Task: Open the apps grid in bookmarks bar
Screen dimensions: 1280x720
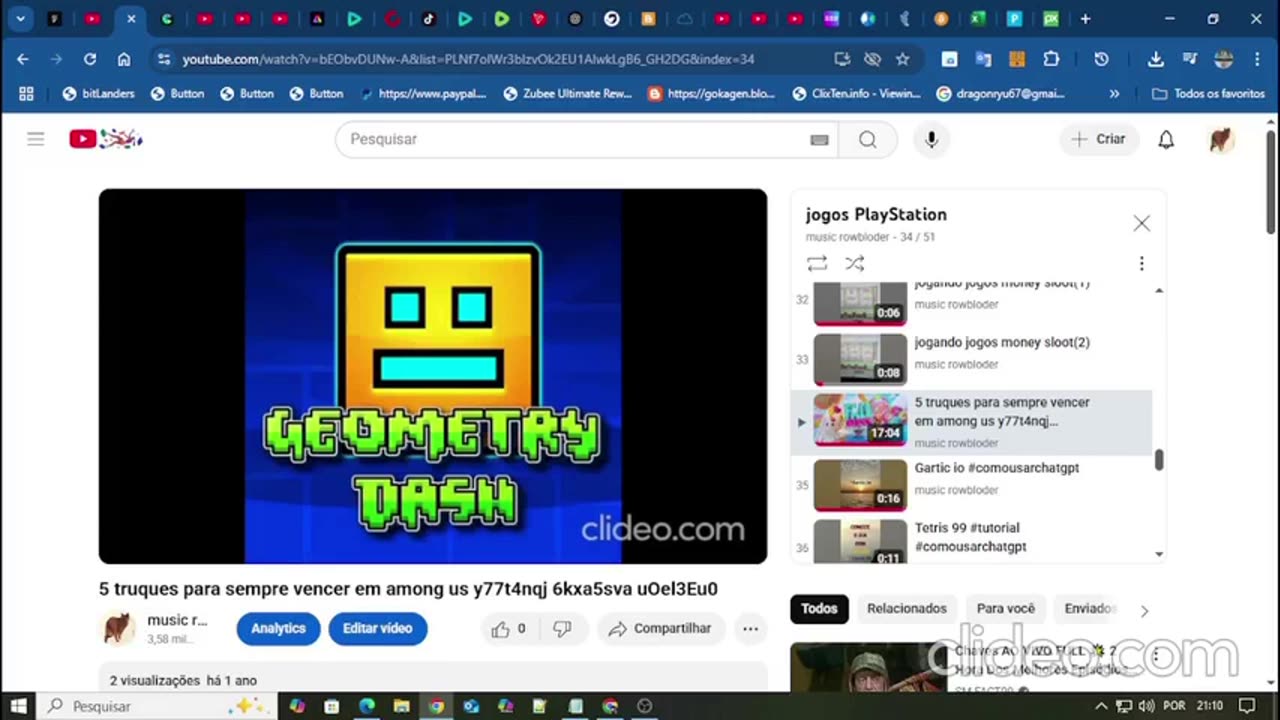Action: click(26, 94)
